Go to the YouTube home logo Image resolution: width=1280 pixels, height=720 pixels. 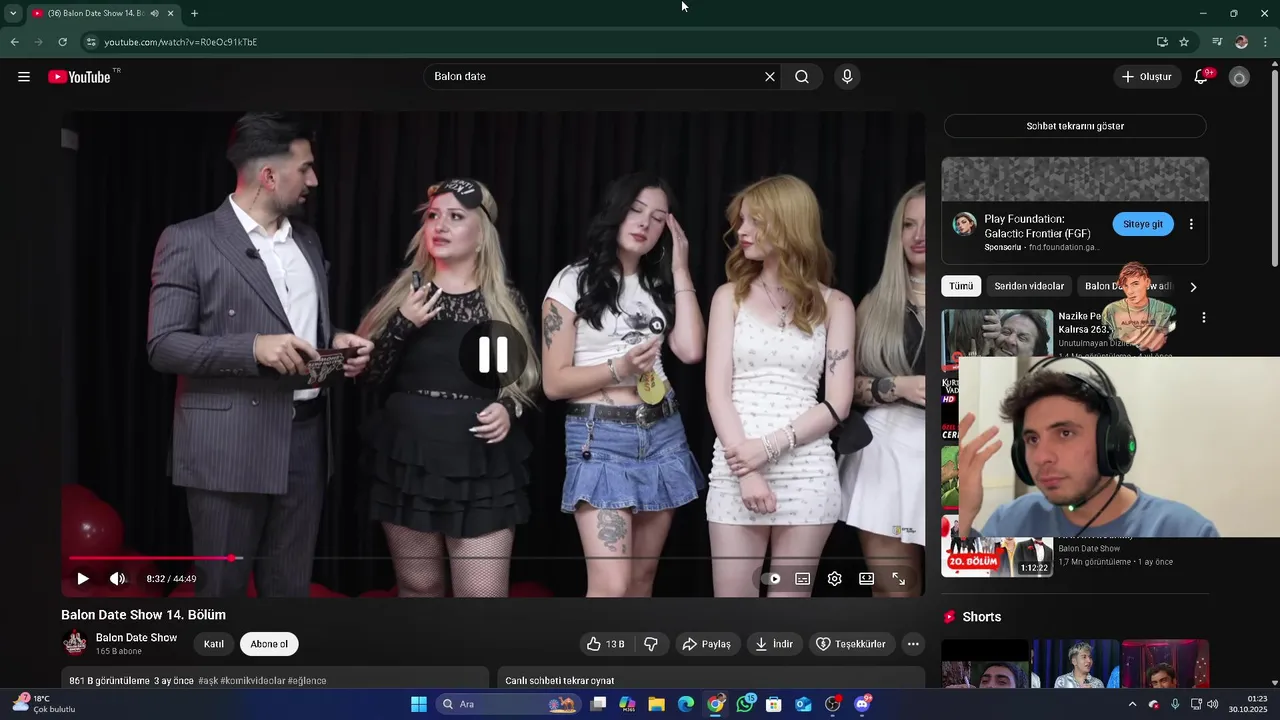click(x=79, y=77)
